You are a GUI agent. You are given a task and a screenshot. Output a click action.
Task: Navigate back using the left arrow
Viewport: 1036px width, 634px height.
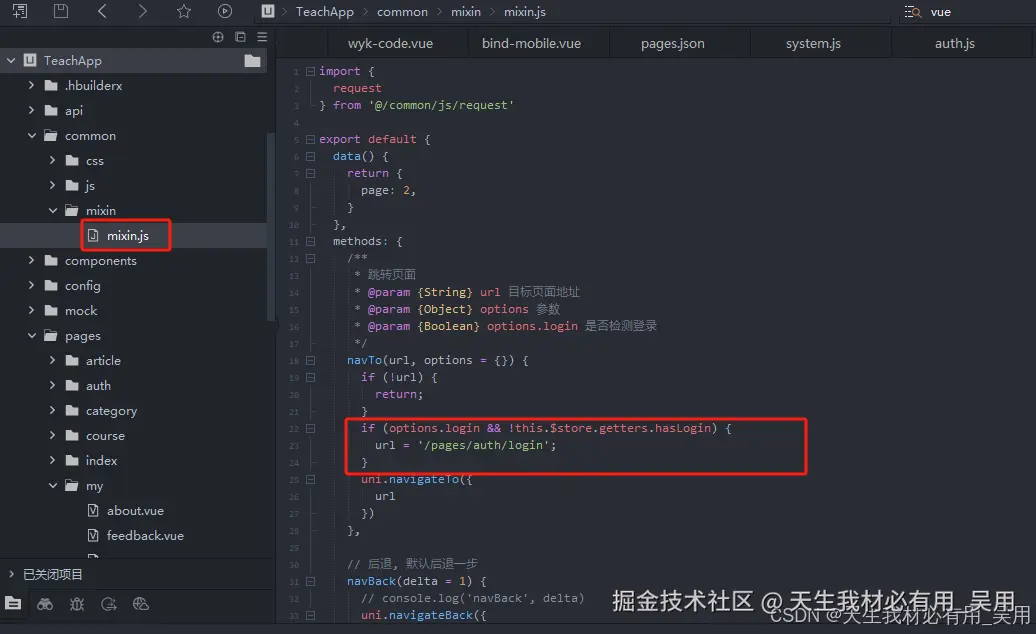101,11
